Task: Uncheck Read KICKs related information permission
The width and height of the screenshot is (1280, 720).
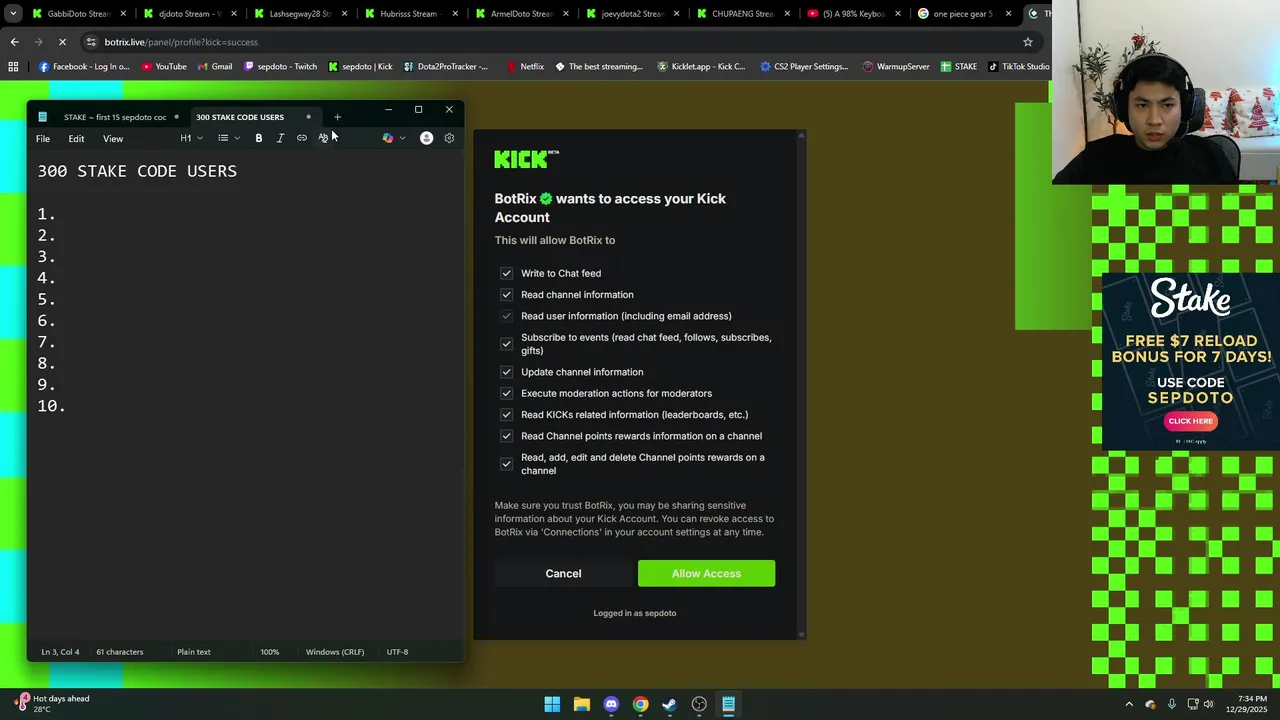Action: pos(506,415)
